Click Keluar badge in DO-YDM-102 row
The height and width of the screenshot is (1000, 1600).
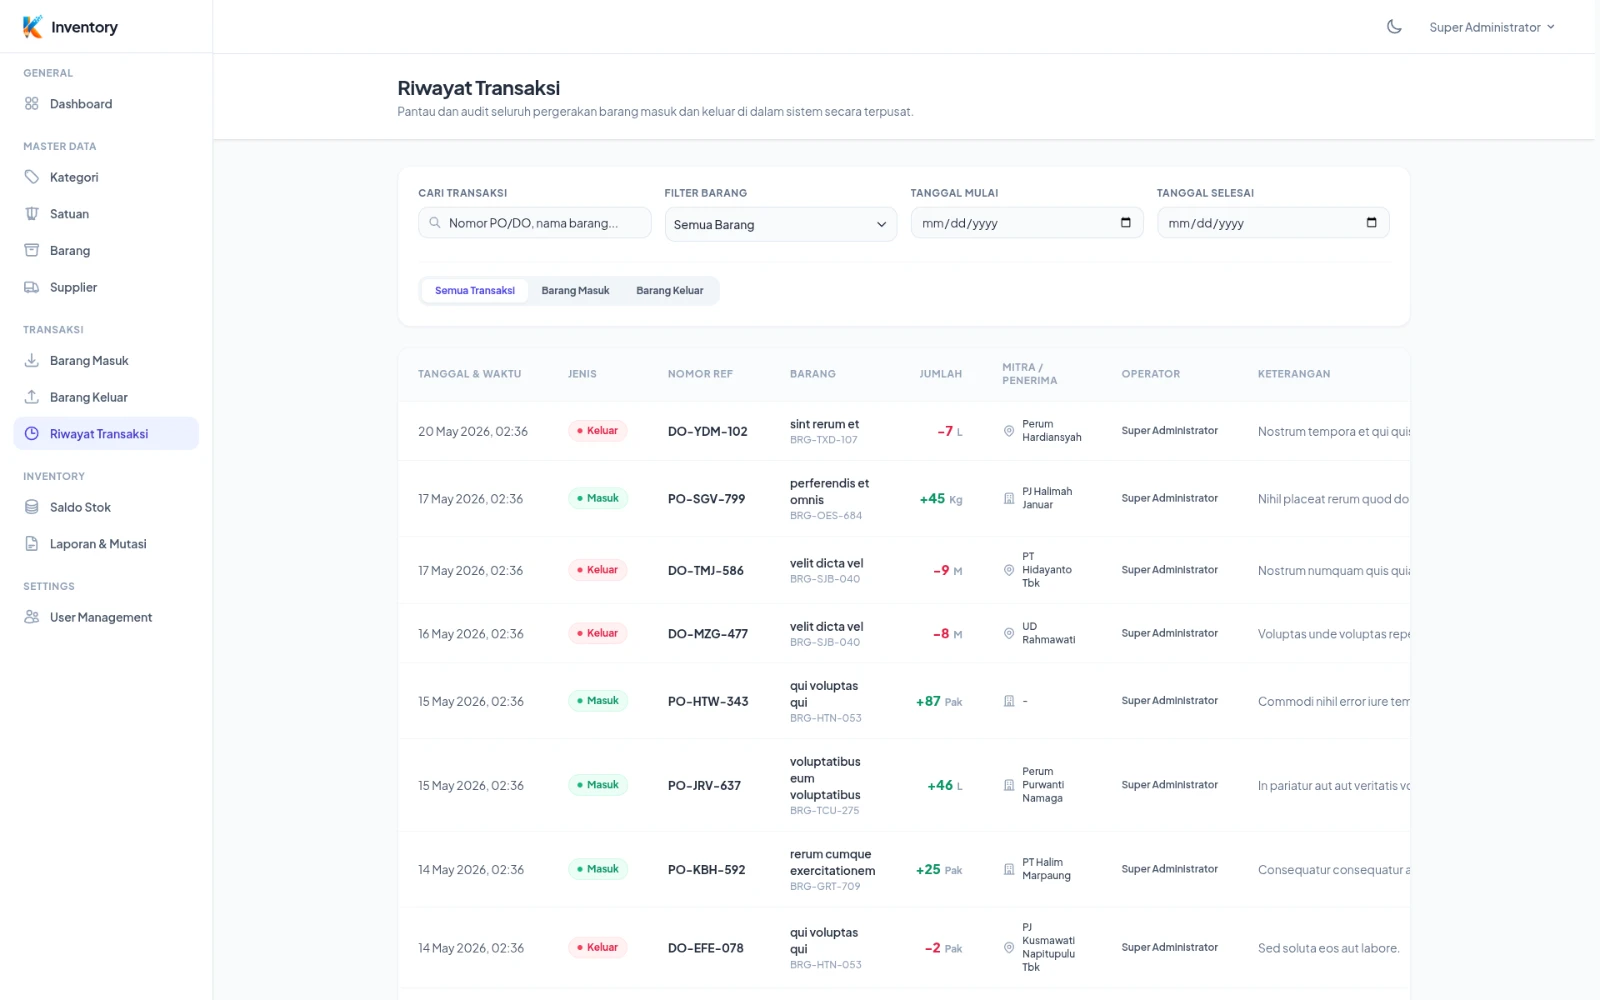[598, 431]
